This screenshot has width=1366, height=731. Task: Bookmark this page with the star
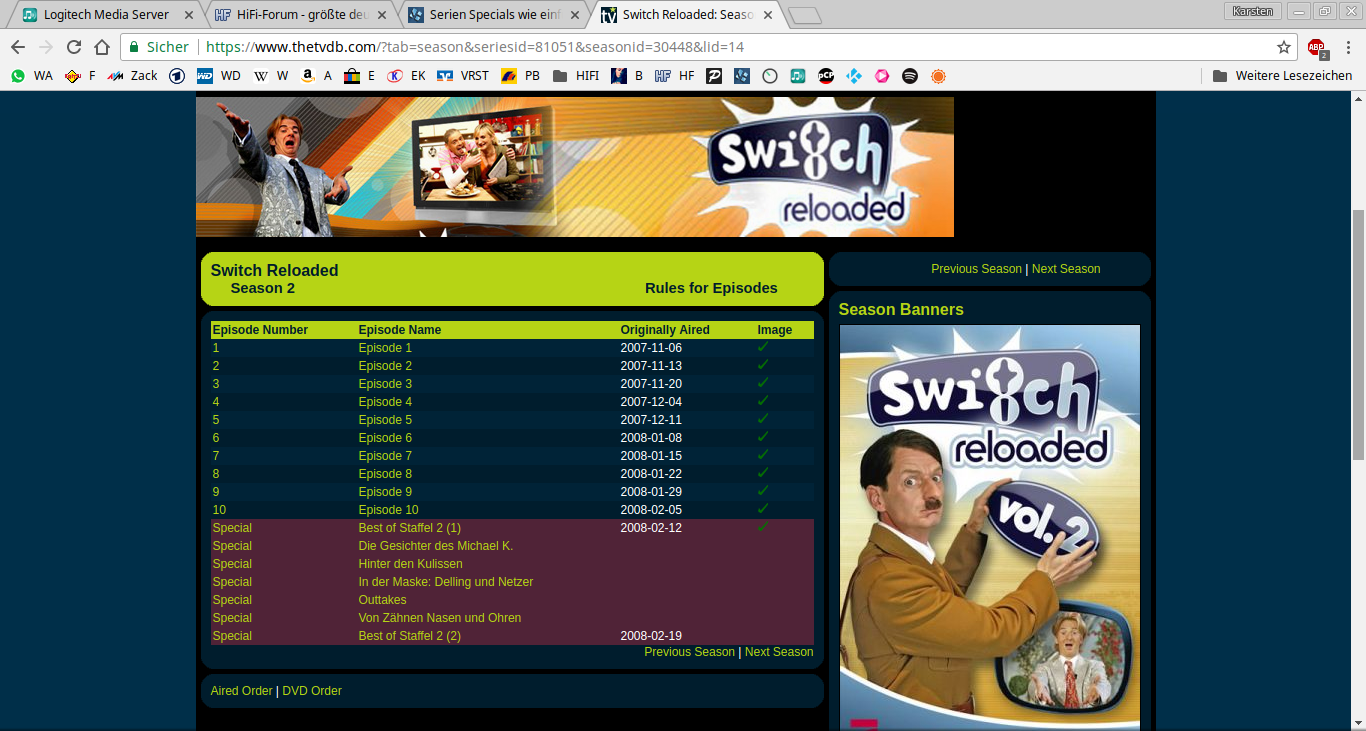pos(1284,47)
